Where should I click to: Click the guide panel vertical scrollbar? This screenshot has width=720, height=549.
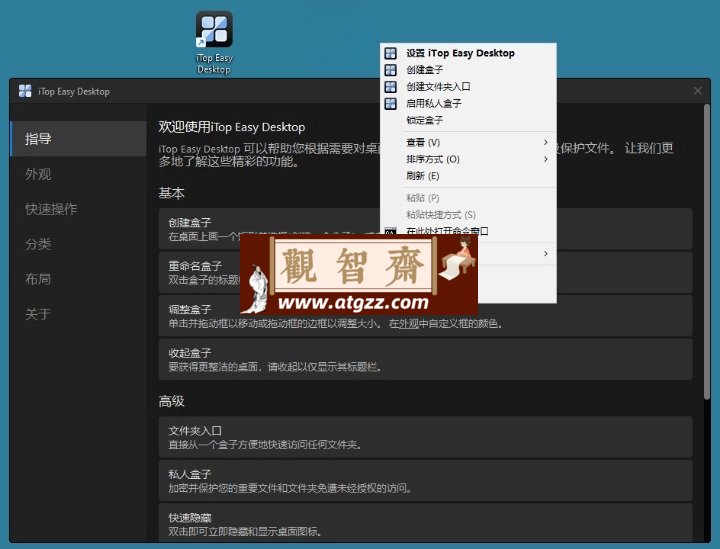(707, 252)
